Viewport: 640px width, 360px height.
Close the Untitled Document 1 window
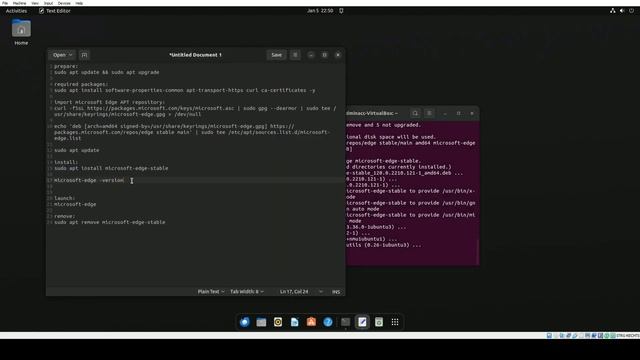click(x=338, y=55)
